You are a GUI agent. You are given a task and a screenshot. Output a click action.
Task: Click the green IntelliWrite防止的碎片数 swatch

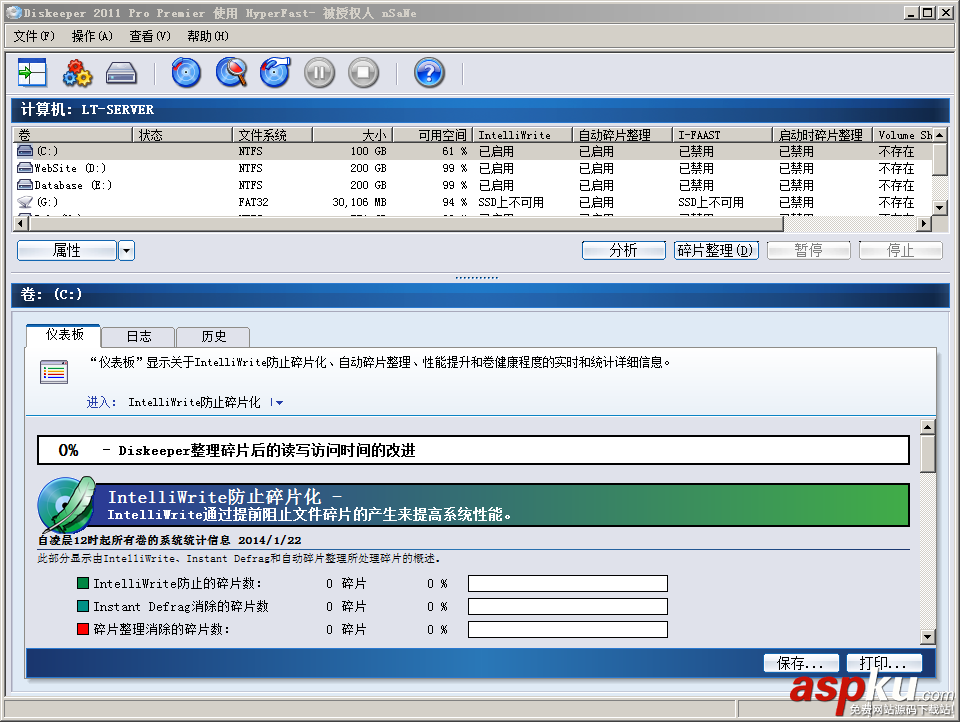(83, 582)
